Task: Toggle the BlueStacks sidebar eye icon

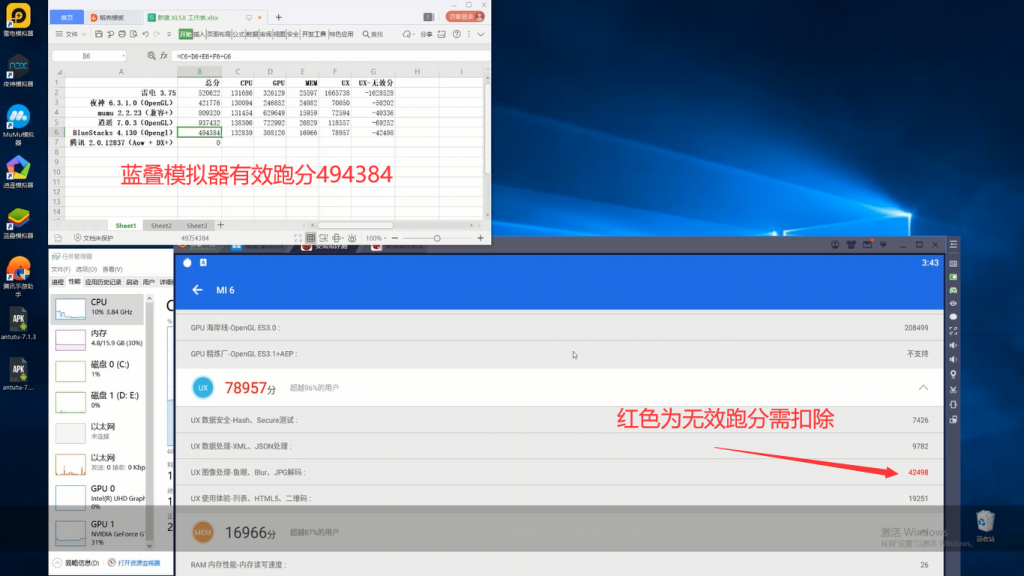Action: (953, 304)
